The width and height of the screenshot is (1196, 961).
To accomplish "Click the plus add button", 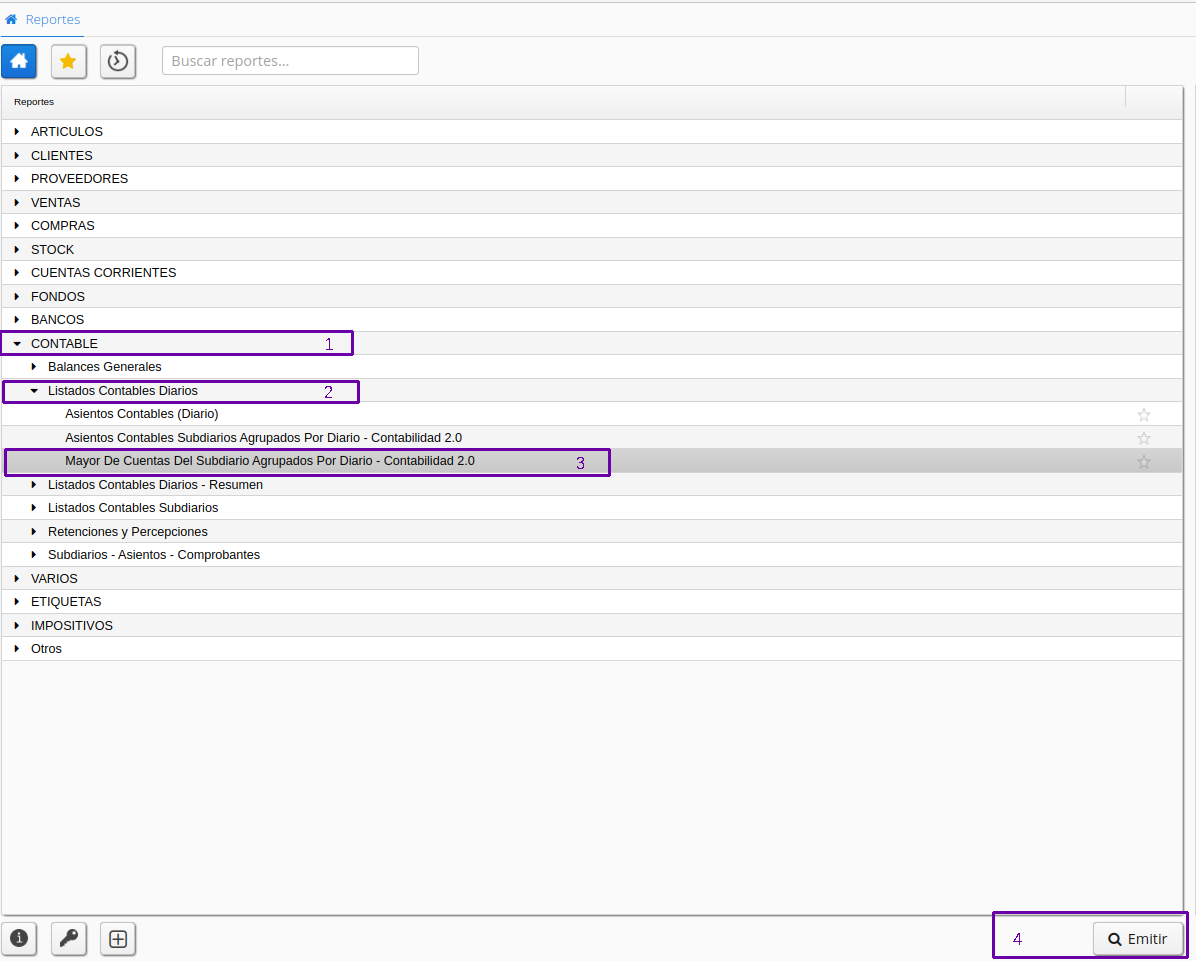I will click(x=117, y=938).
